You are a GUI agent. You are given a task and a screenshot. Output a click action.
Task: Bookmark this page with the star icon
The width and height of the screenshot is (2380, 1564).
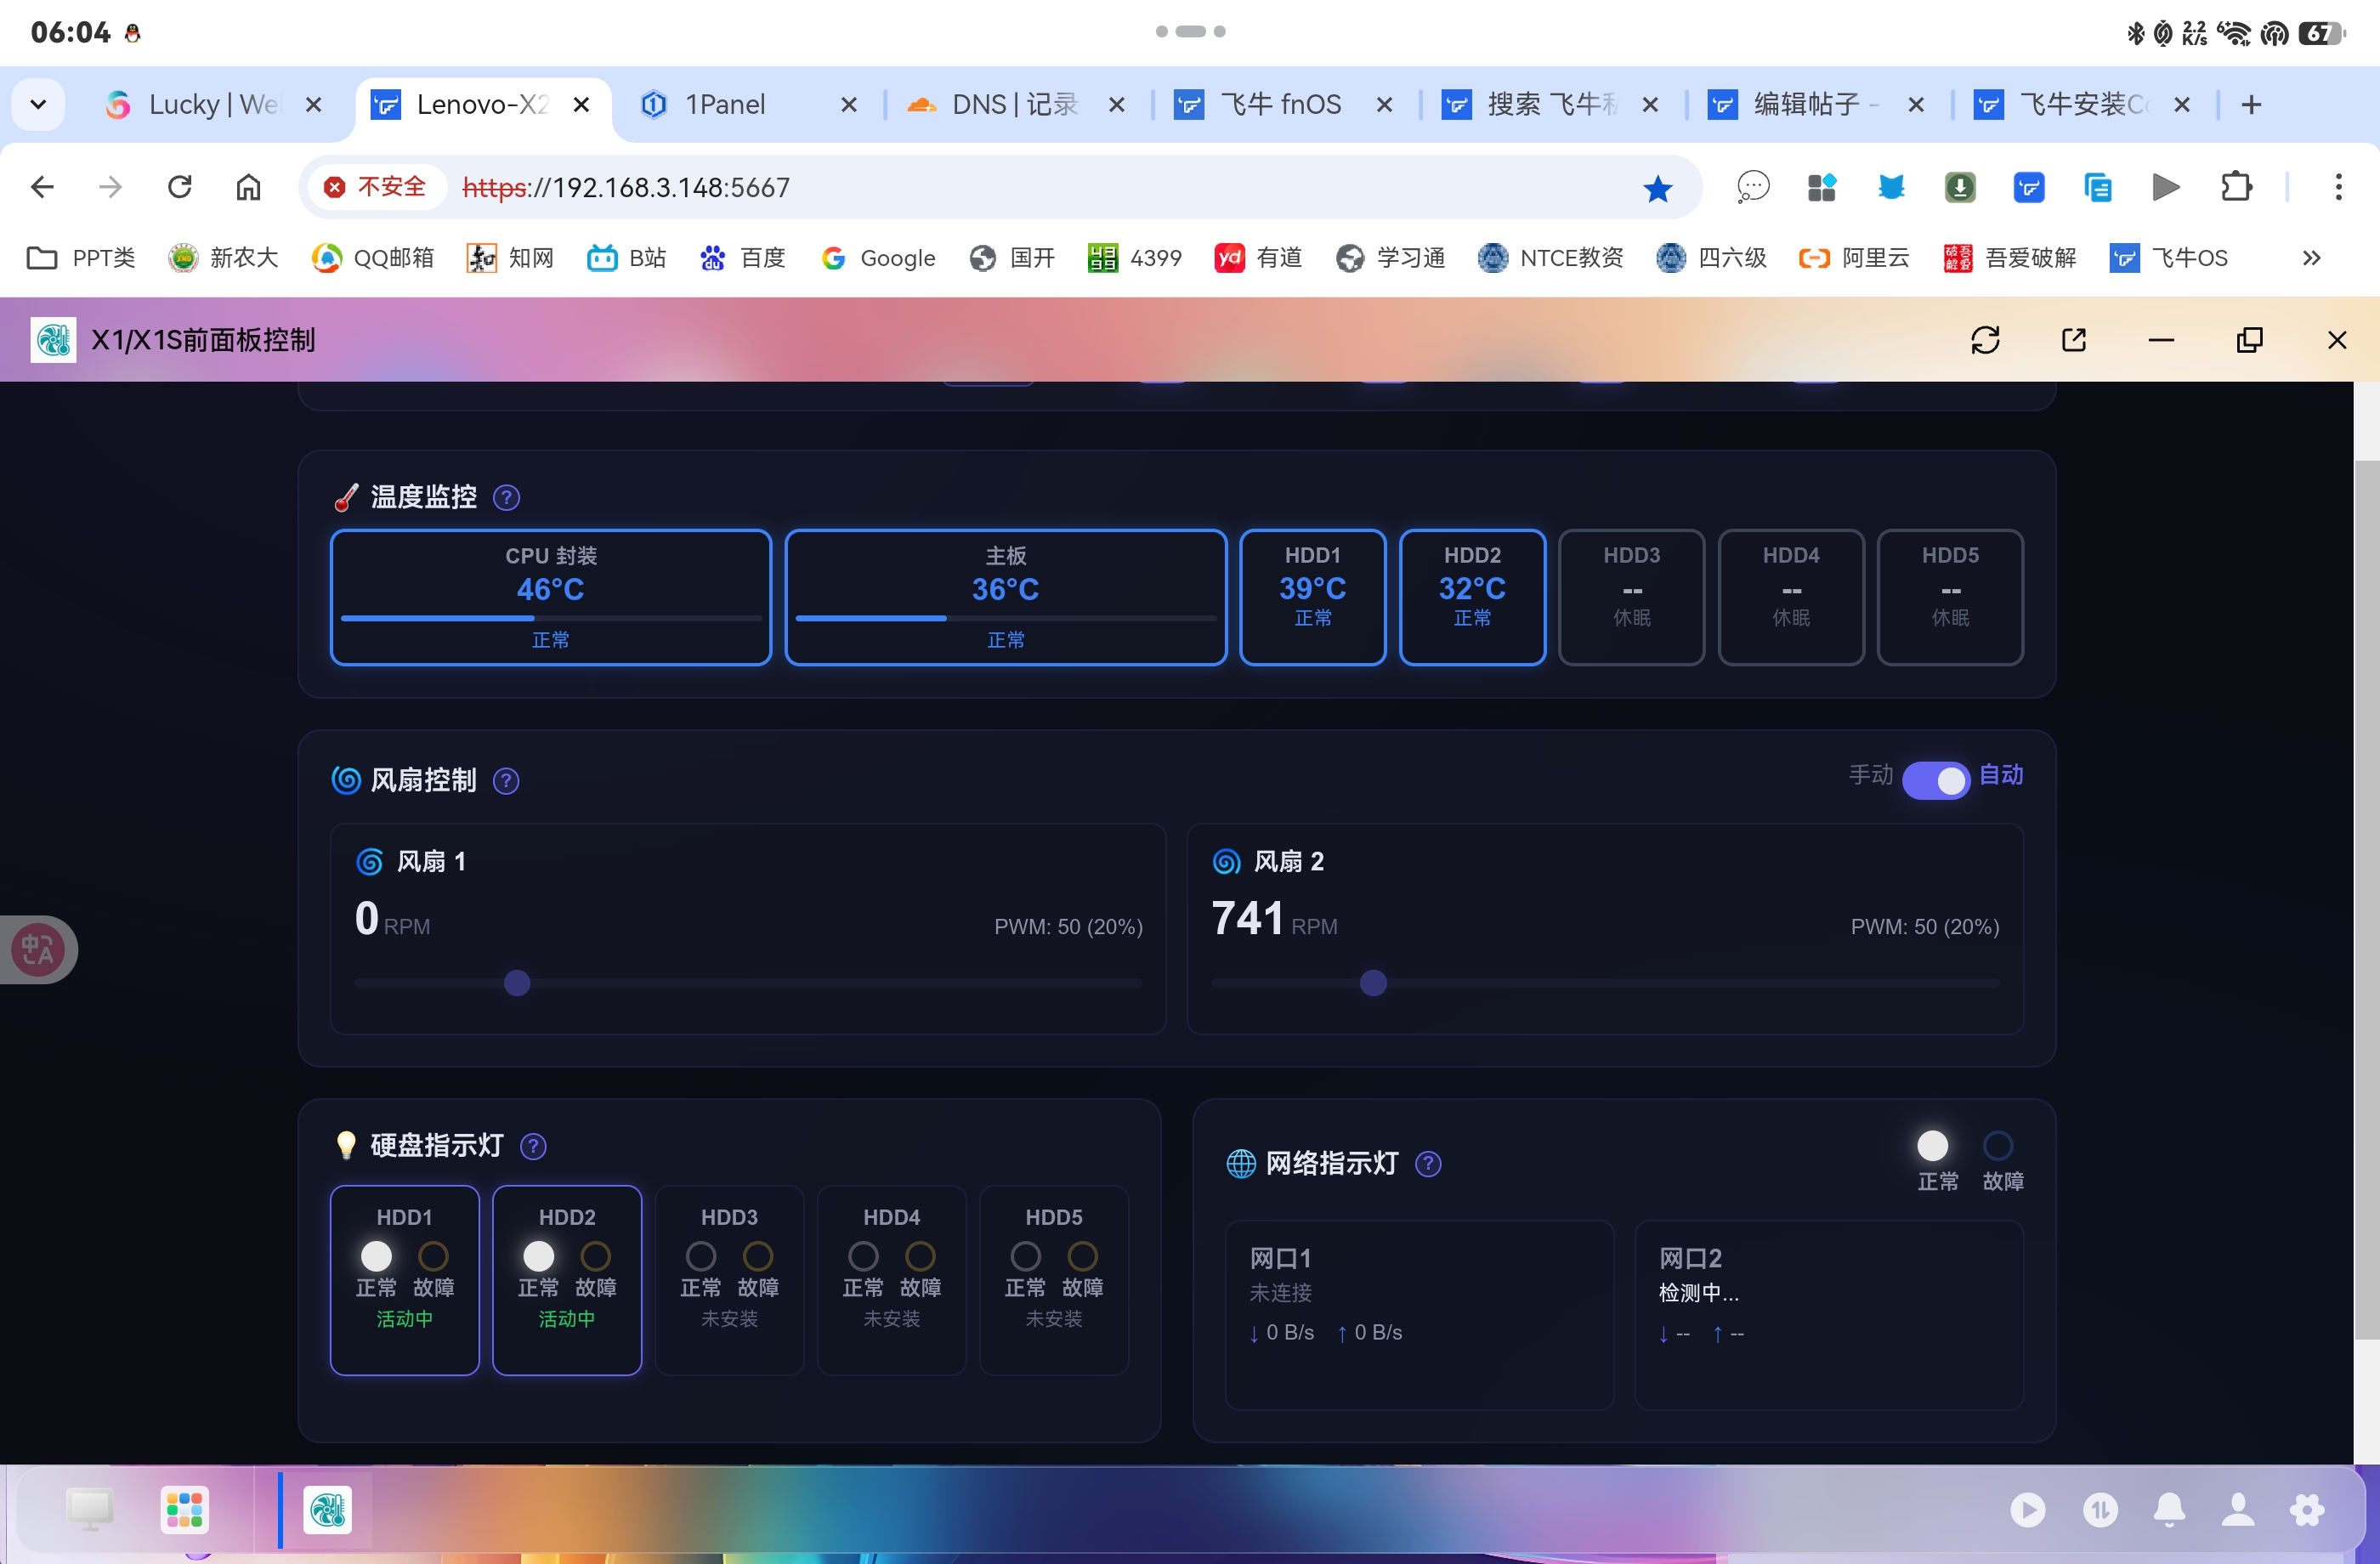click(x=1658, y=188)
